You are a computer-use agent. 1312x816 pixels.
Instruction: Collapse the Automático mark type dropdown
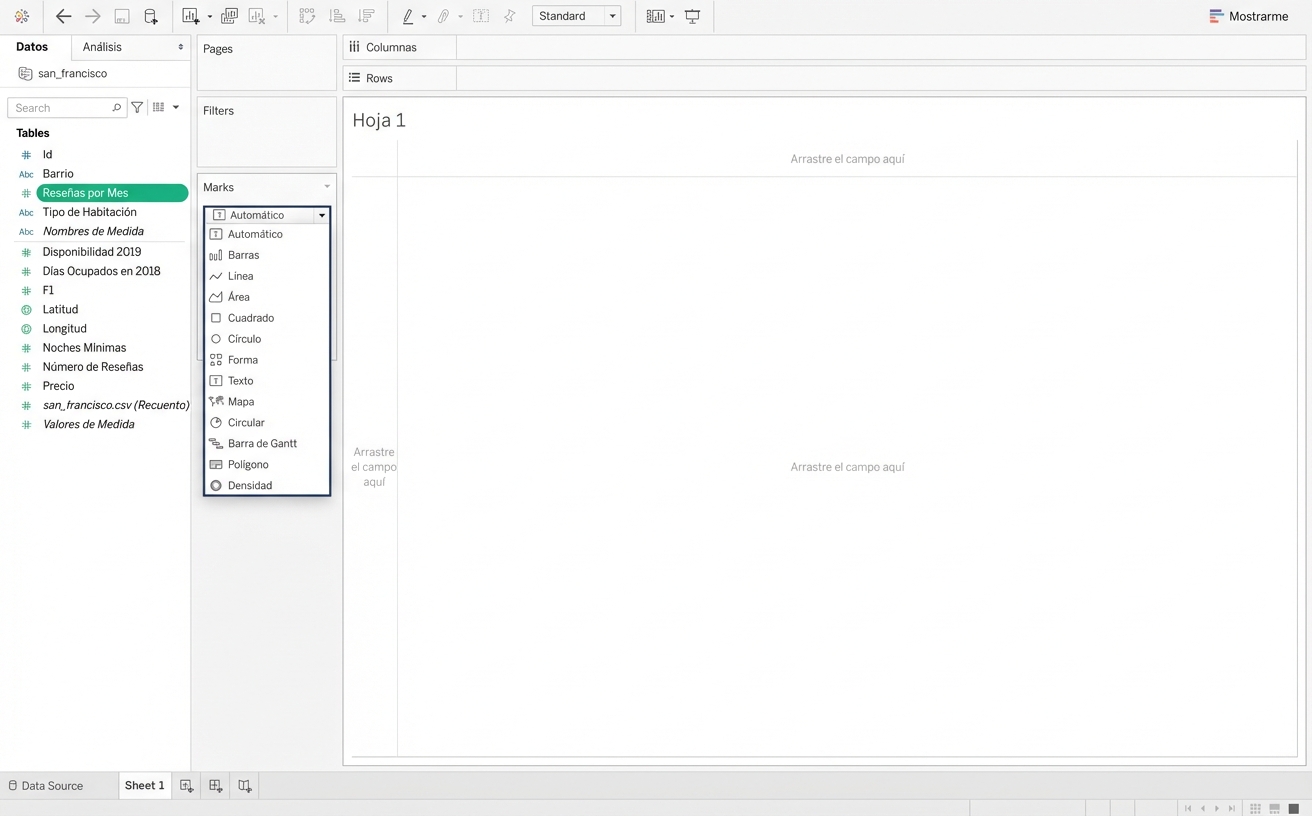click(x=321, y=215)
